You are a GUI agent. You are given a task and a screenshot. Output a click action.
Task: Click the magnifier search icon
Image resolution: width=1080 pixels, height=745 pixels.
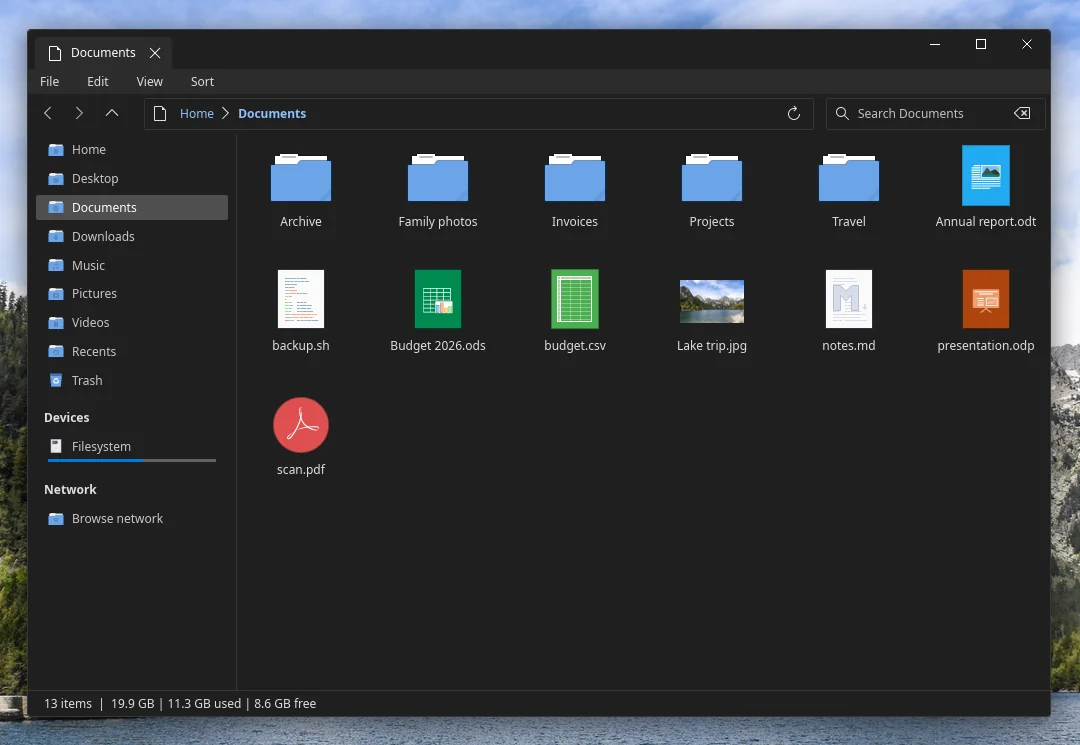pyautogui.click(x=842, y=113)
